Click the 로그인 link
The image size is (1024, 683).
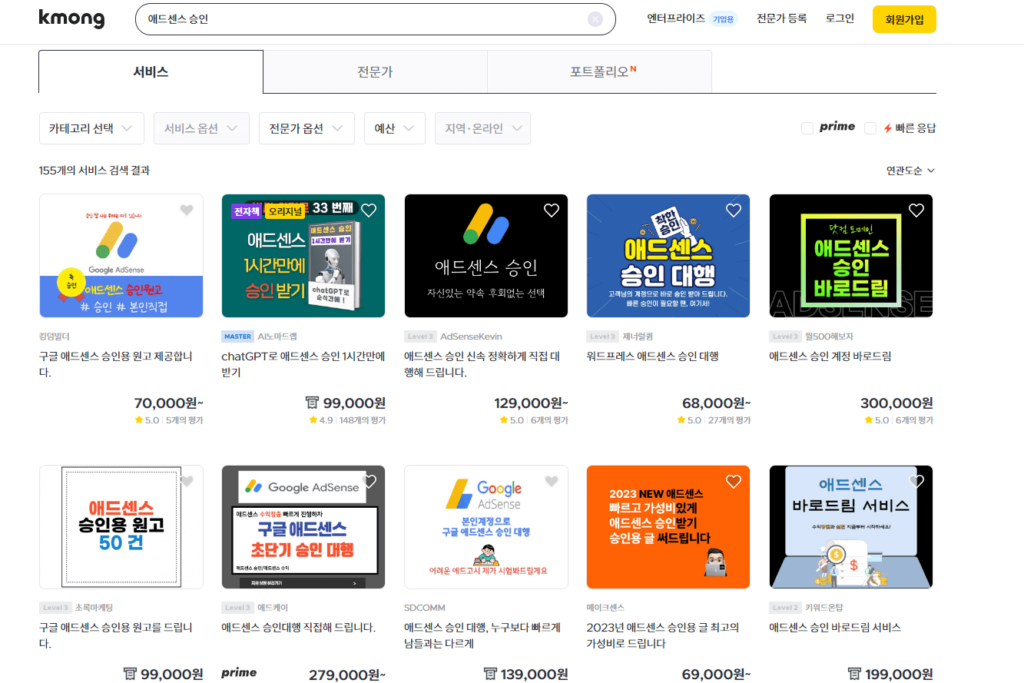coord(839,18)
